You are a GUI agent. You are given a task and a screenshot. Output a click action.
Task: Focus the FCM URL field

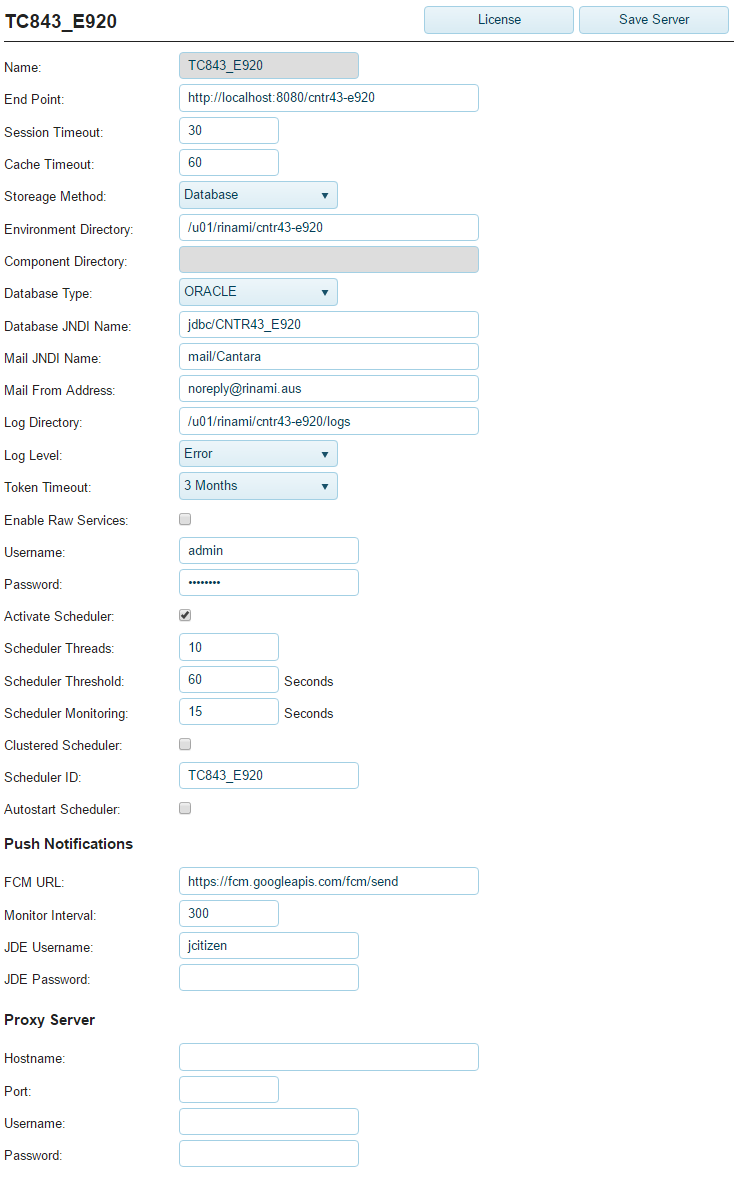click(328, 881)
